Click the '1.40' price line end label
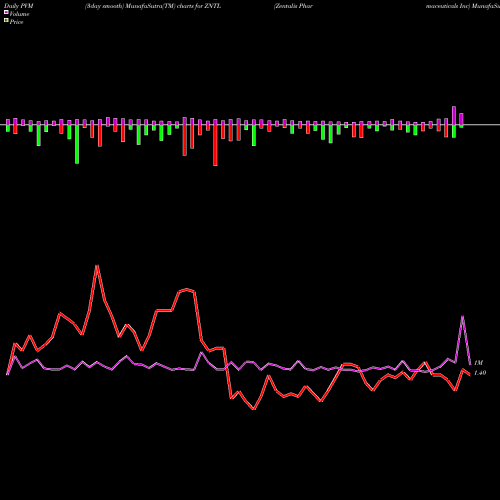Screen dimensions: 500x500 [x=480, y=373]
